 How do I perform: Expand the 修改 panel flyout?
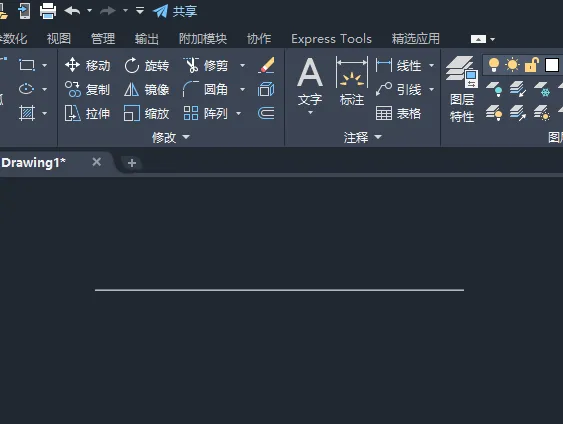tap(171, 137)
